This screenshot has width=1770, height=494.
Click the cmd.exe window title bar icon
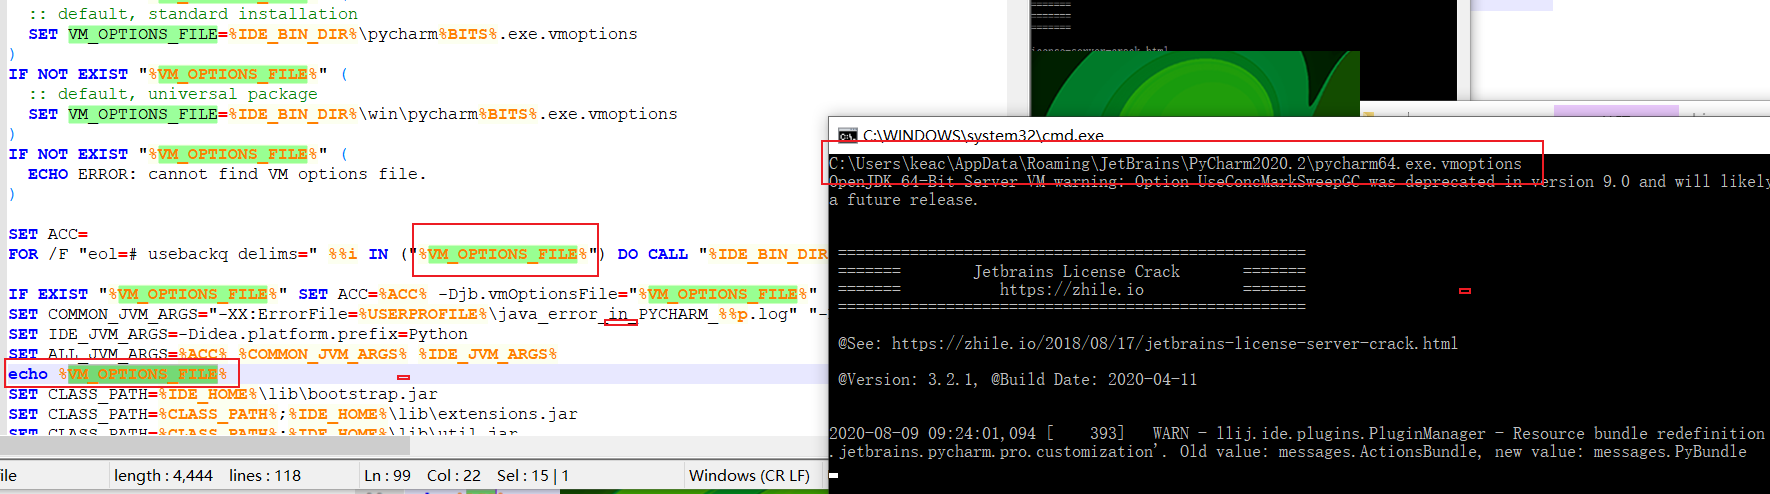847,136
